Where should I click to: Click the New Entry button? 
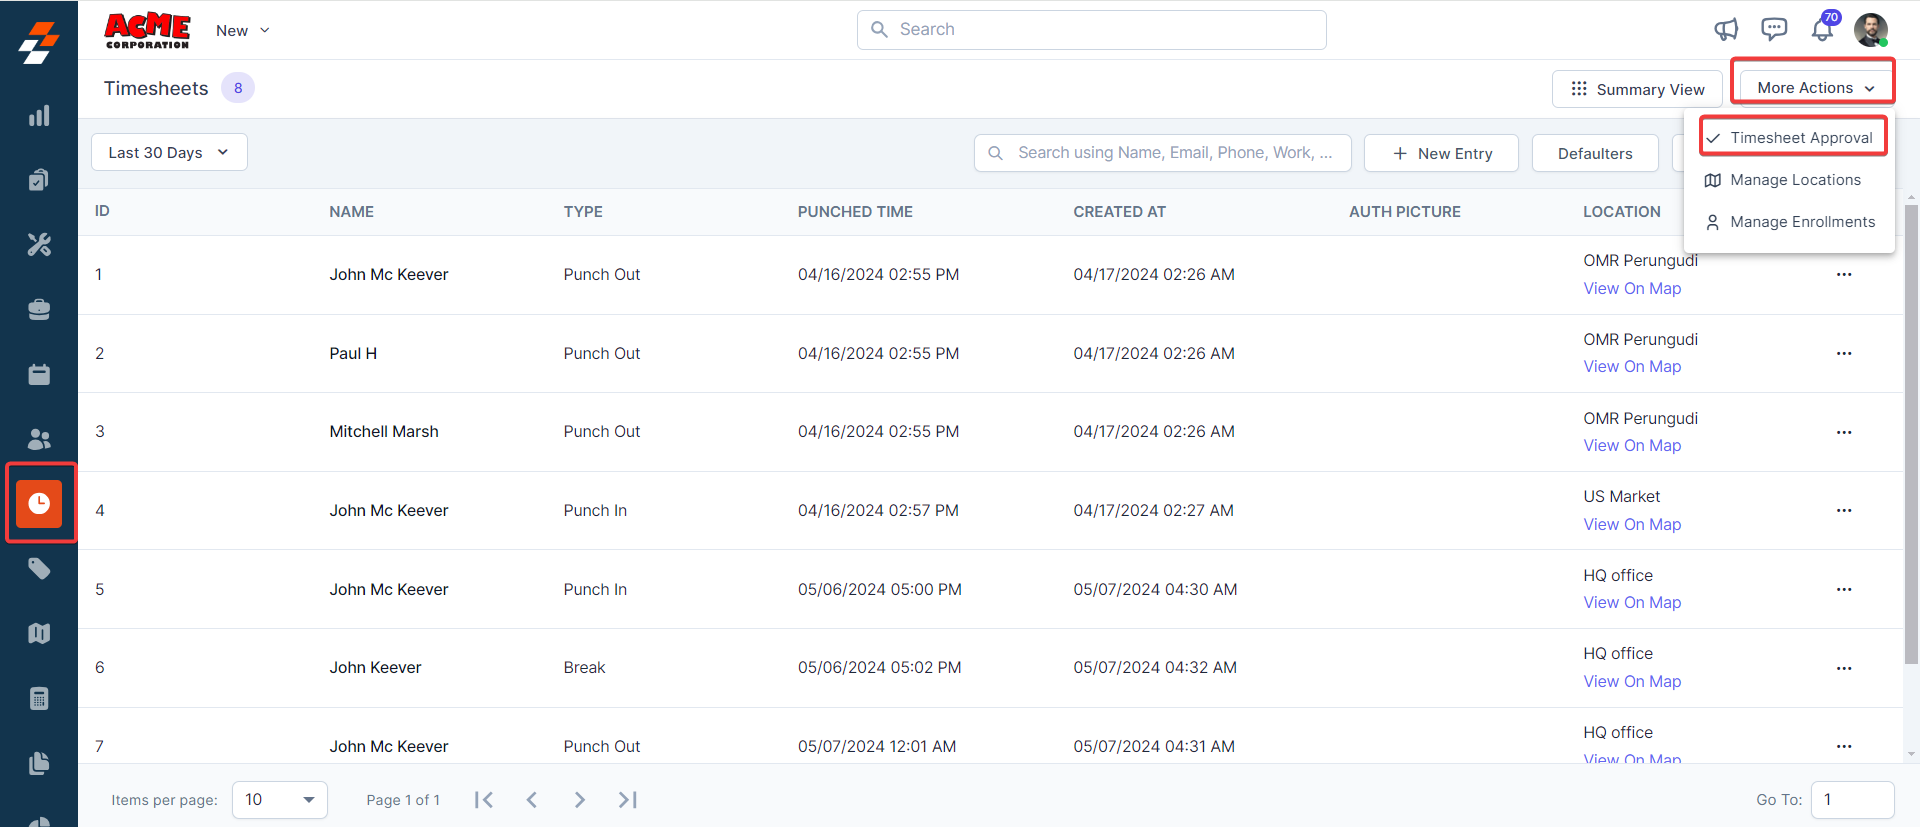pyautogui.click(x=1441, y=154)
